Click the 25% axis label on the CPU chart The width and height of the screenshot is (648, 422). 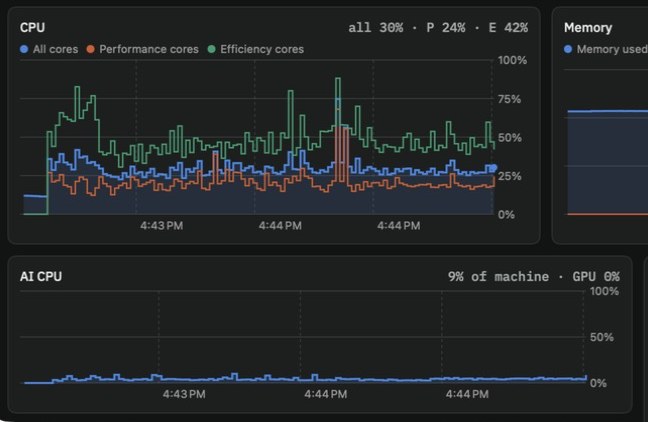coord(509,176)
